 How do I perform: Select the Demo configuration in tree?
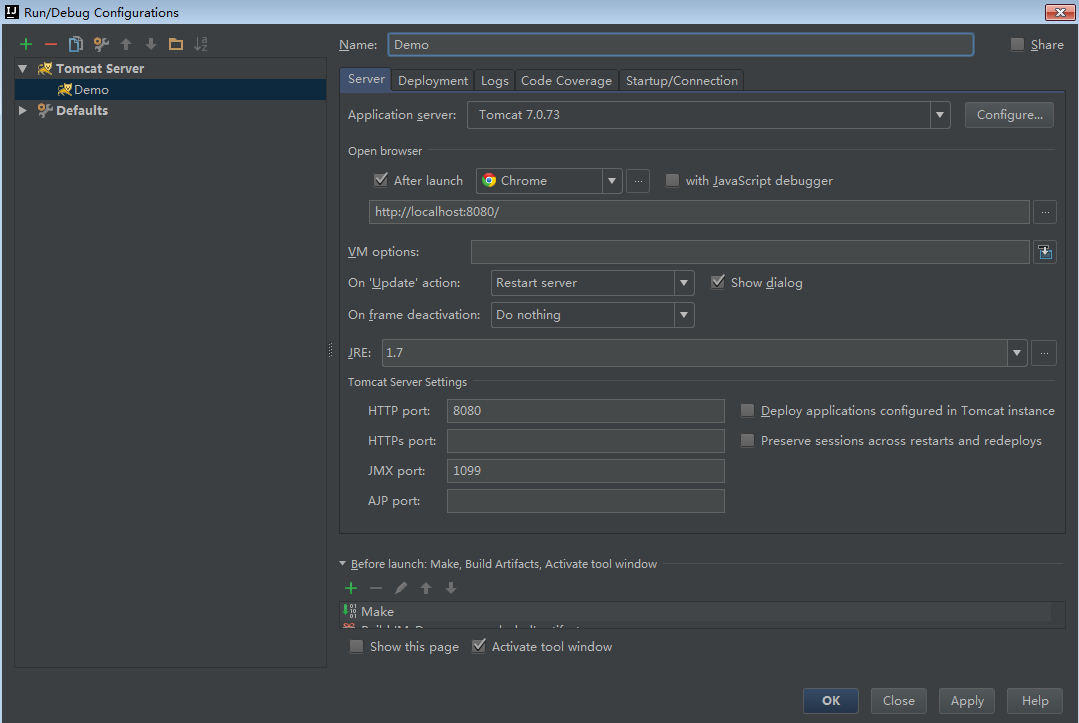tap(91, 90)
